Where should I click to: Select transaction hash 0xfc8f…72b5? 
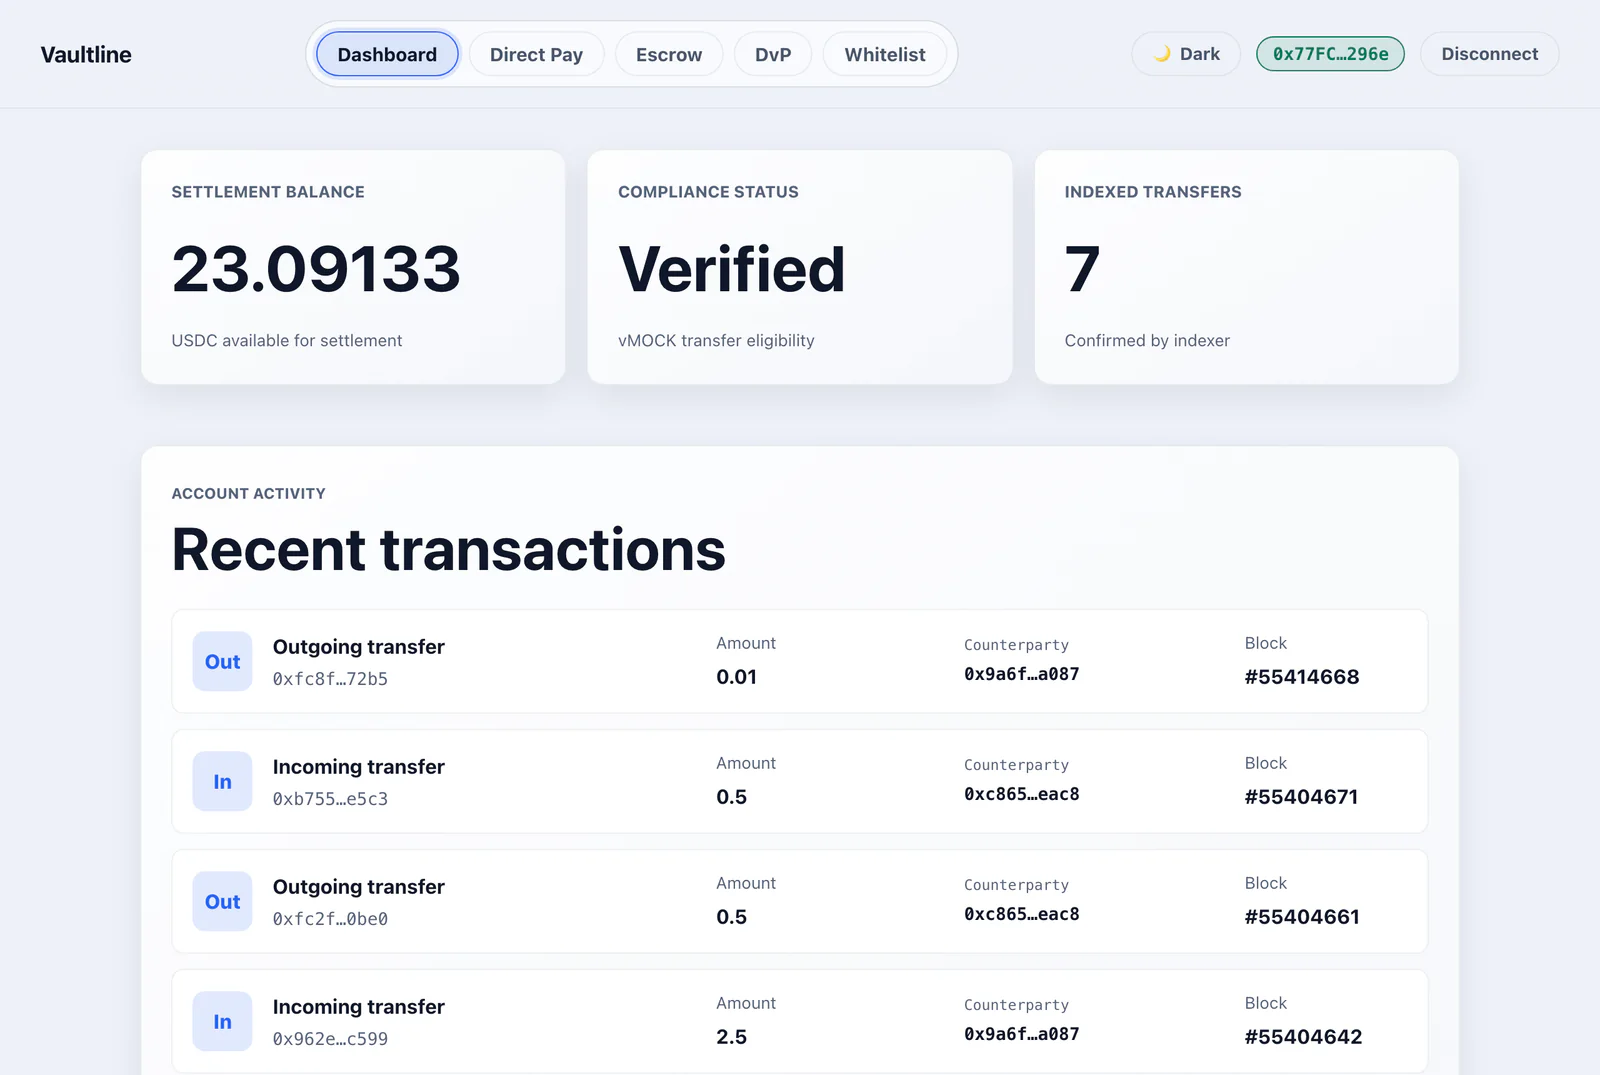click(330, 679)
